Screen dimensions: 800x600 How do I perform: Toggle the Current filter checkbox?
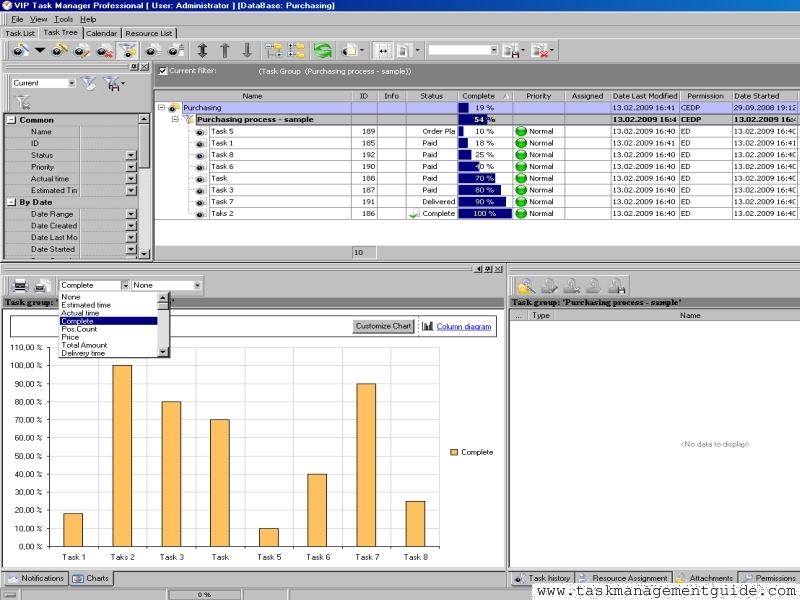point(163,71)
